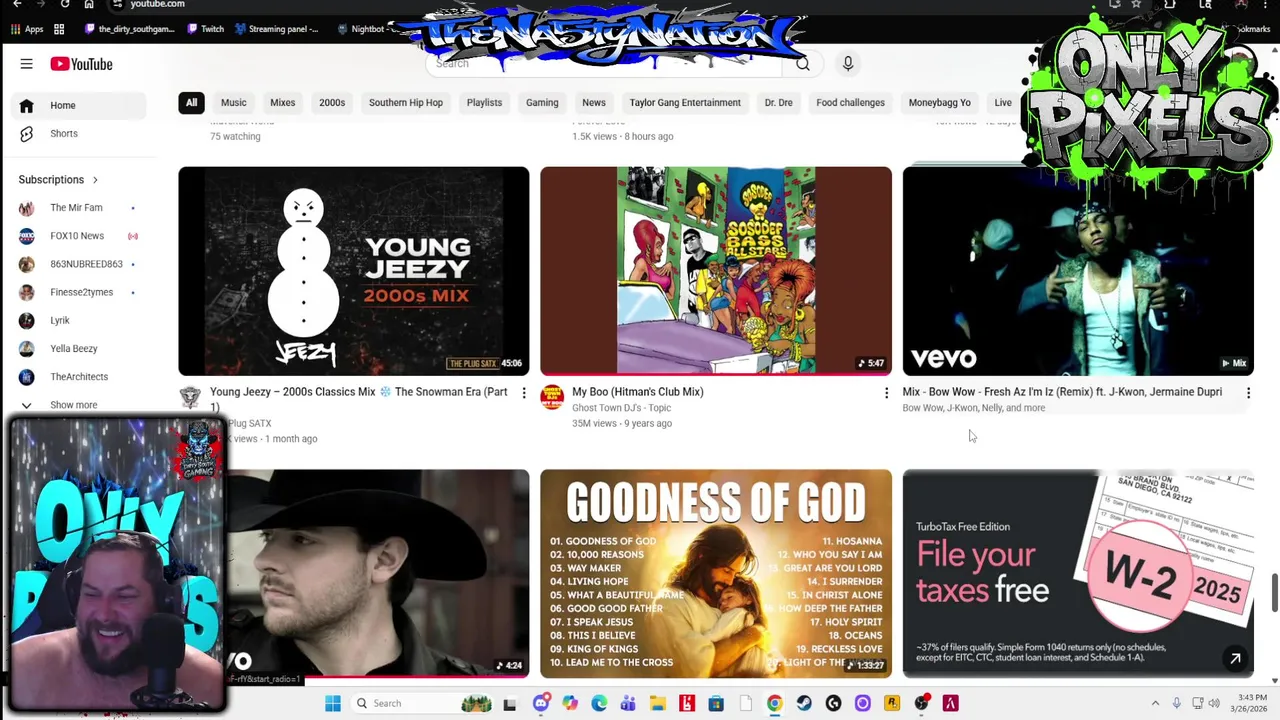1280x720 pixels.
Task: Expand the Subscriptions section chevron
Action: [x=95, y=180]
